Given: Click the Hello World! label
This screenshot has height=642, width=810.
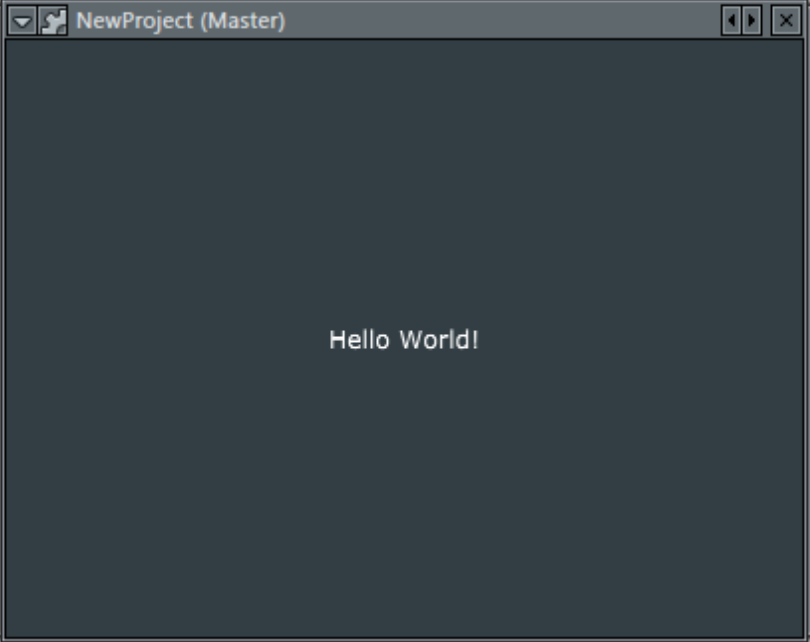Looking at the screenshot, I should [x=404, y=340].
